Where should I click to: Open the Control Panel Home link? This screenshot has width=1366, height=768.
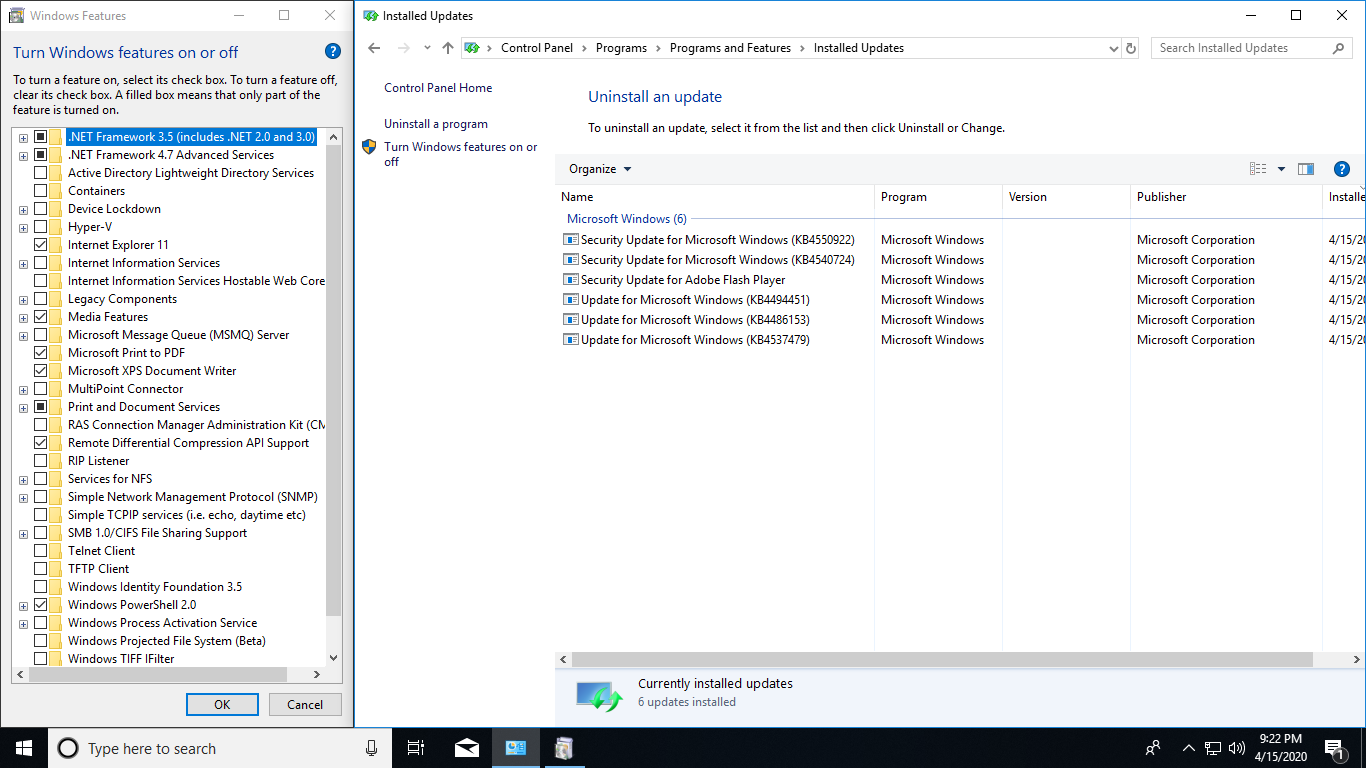pos(438,88)
